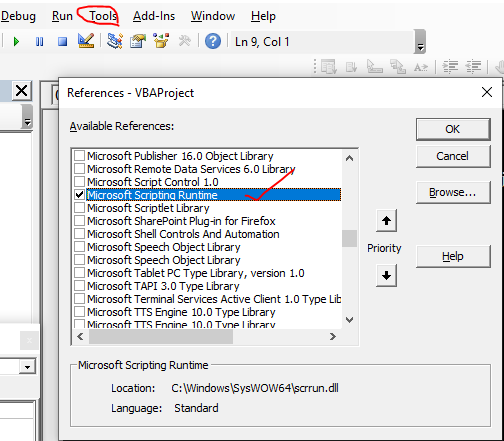Click the Browse... button
The height and width of the screenshot is (441, 504).
pos(453,192)
